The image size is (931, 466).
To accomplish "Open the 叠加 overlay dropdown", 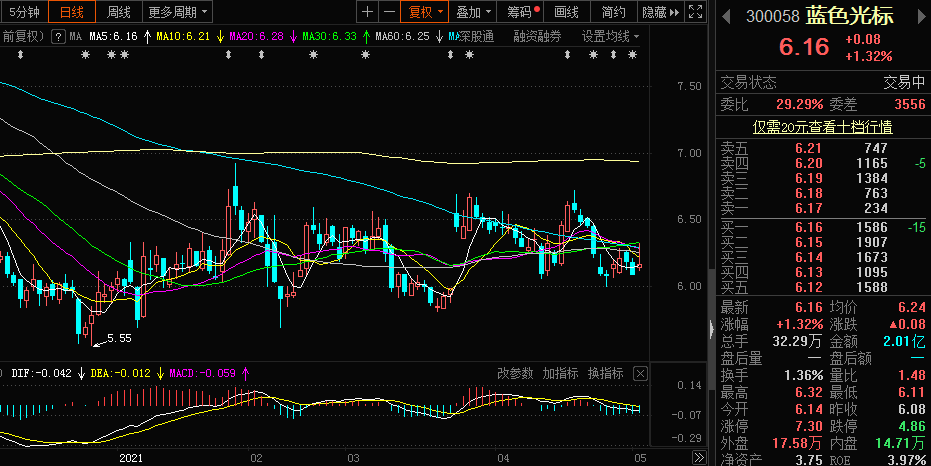I will (473, 12).
